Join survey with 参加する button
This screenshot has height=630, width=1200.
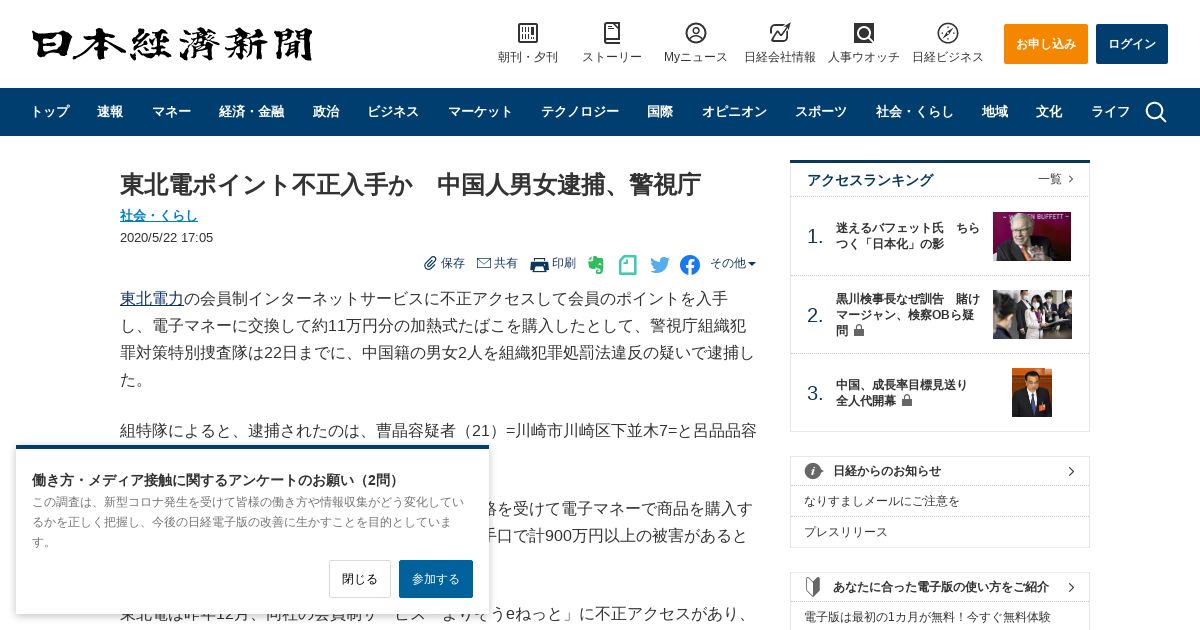pyautogui.click(x=436, y=579)
